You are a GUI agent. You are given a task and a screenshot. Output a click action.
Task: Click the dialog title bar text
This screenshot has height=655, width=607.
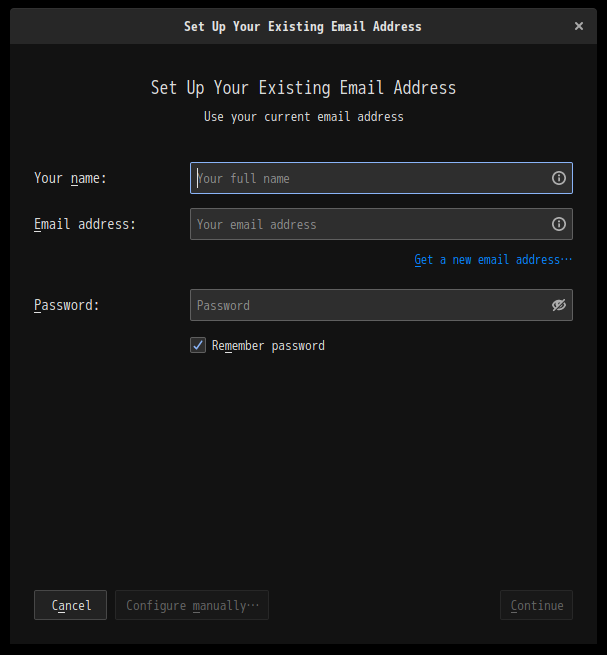pyautogui.click(x=303, y=26)
